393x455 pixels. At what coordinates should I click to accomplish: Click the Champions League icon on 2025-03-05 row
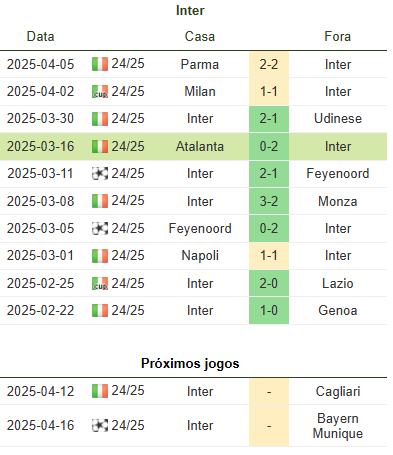[100, 228]
